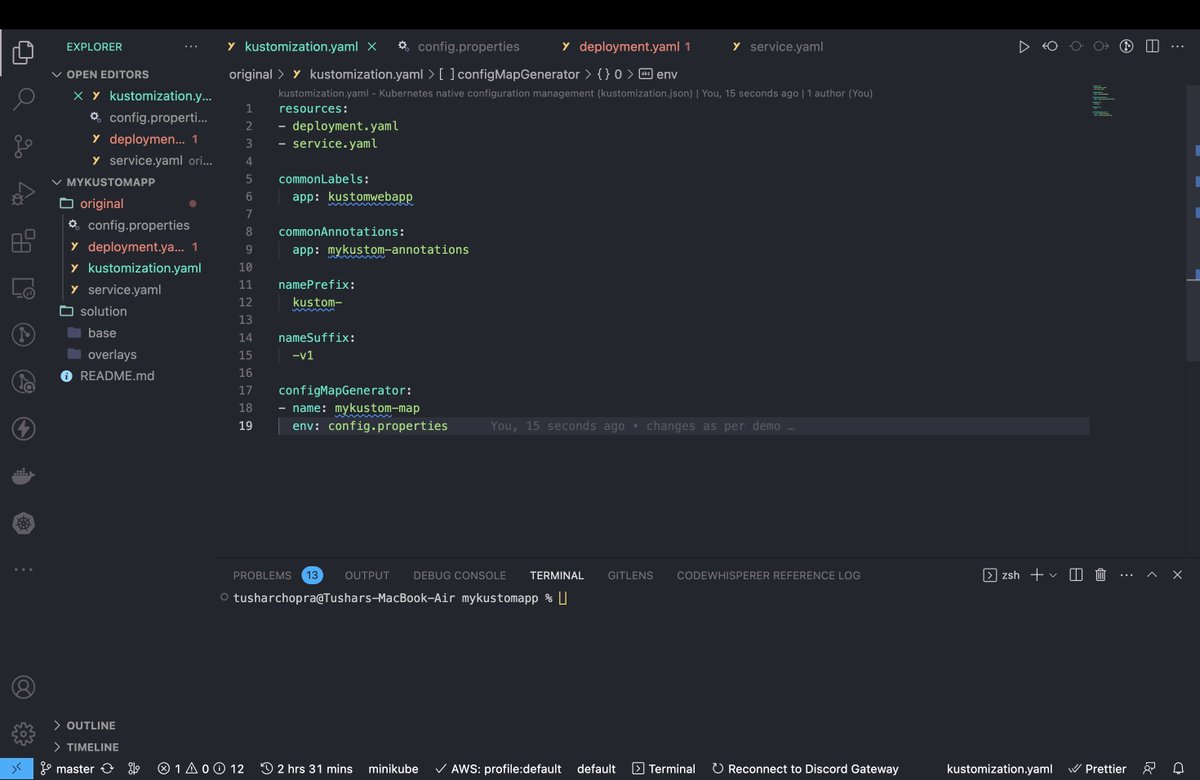Viewport: 1200px width, 780px height.
Task: Close the bottom panel
Action: (x=1177, y=575)
